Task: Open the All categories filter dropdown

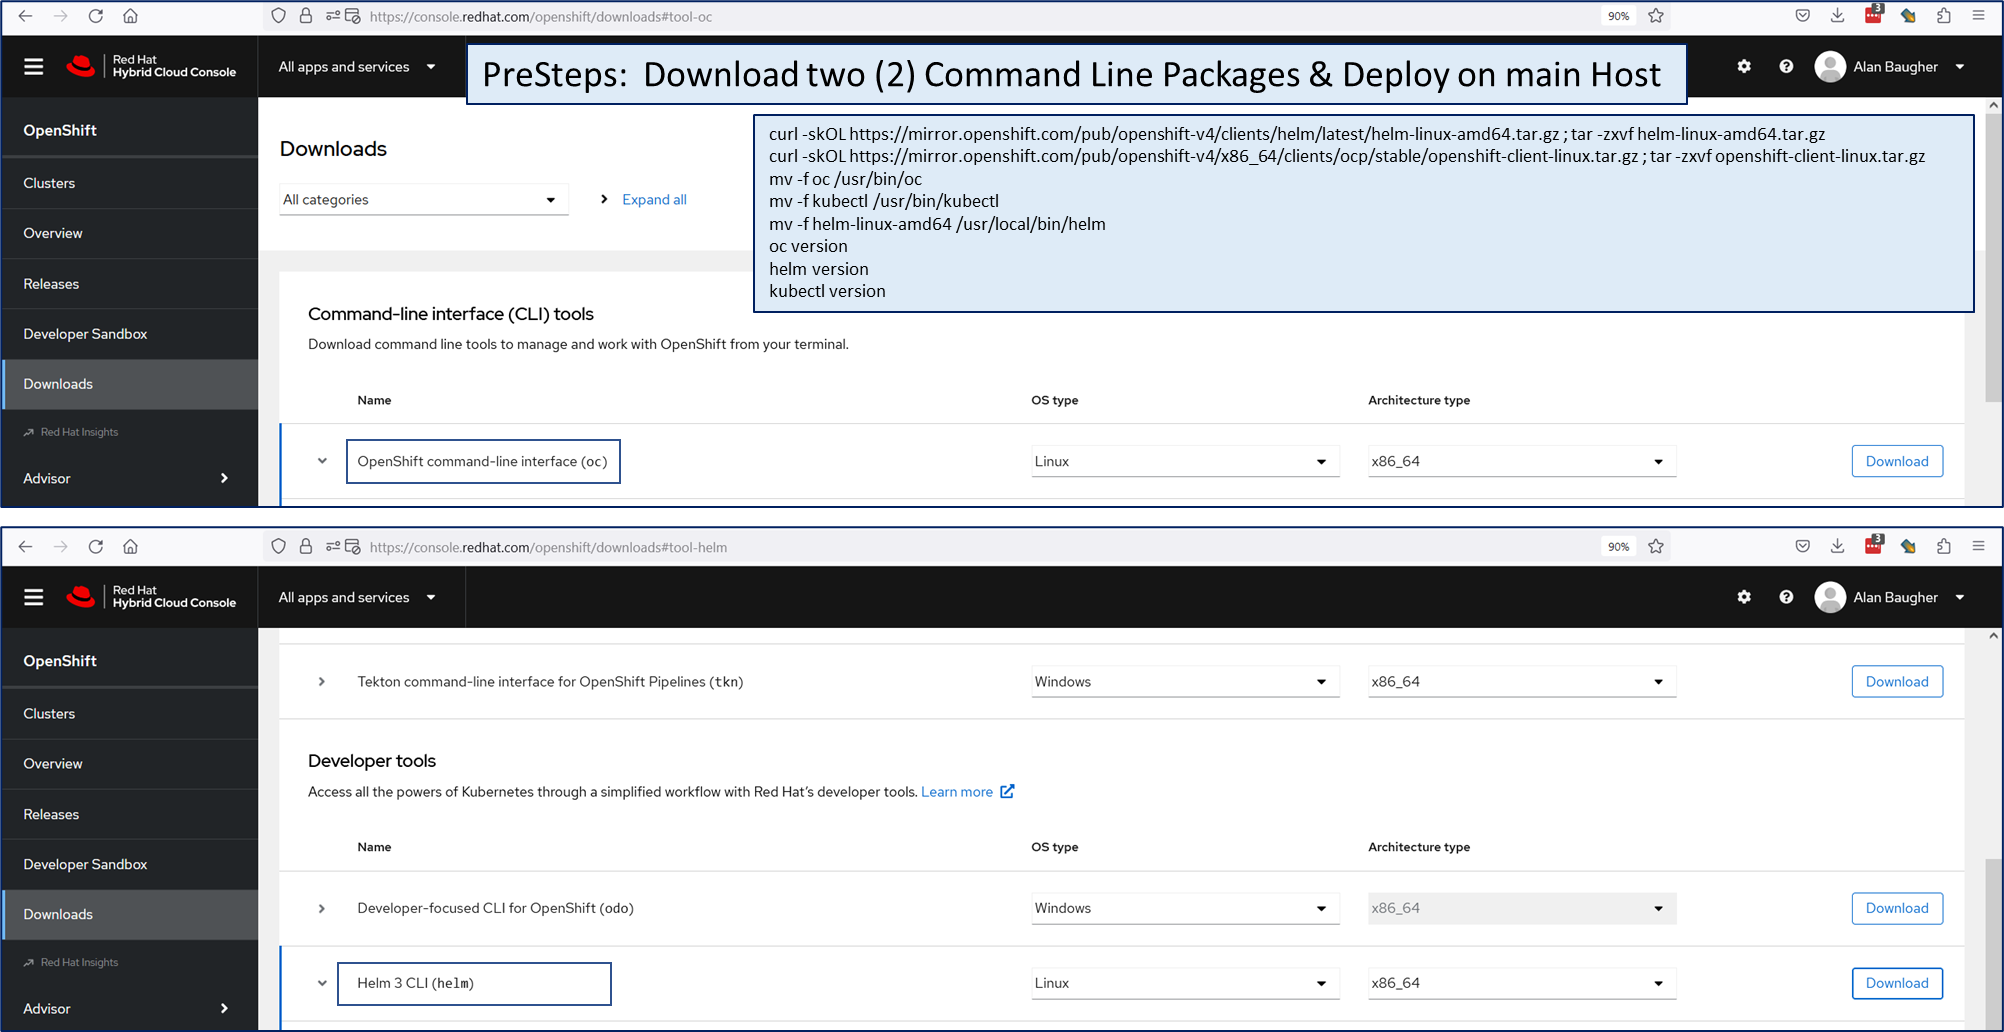Action: pos(422,200)
